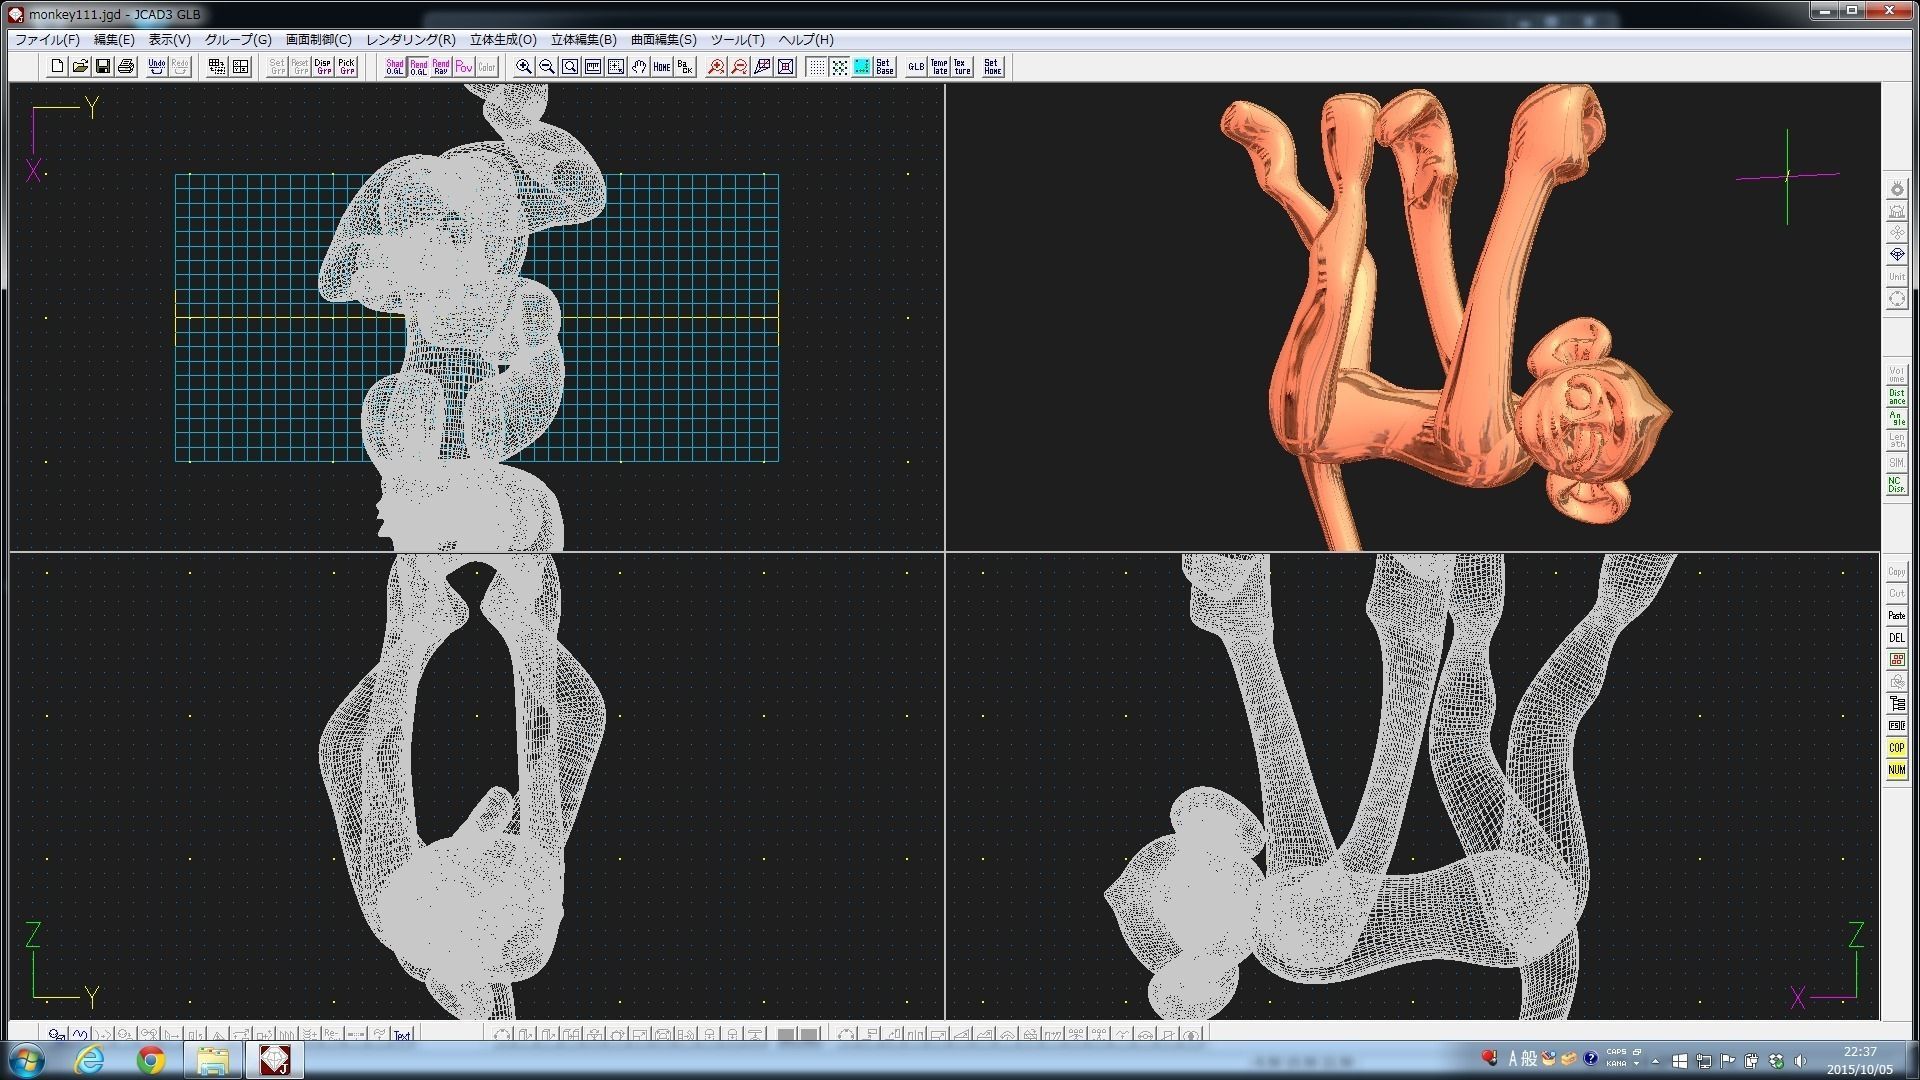This screenshot has height=1080, width=1920.
Task: Open the ツール(T) menu
Action: click(x=738, y=40)
